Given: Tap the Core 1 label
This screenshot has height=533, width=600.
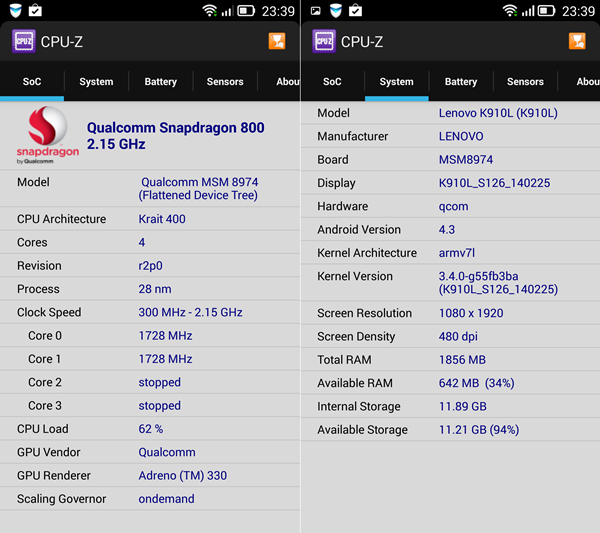Looking at the screenshot, I should (44, 359).
